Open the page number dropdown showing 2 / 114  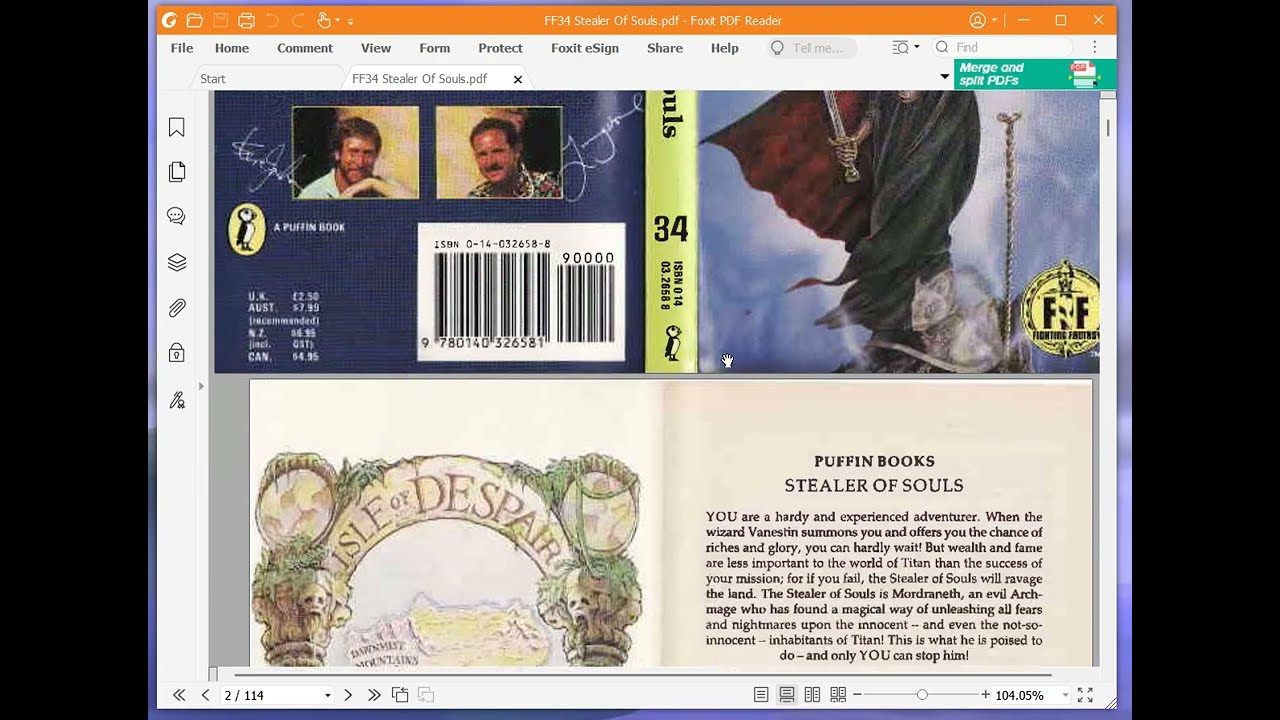coord(327,695)
